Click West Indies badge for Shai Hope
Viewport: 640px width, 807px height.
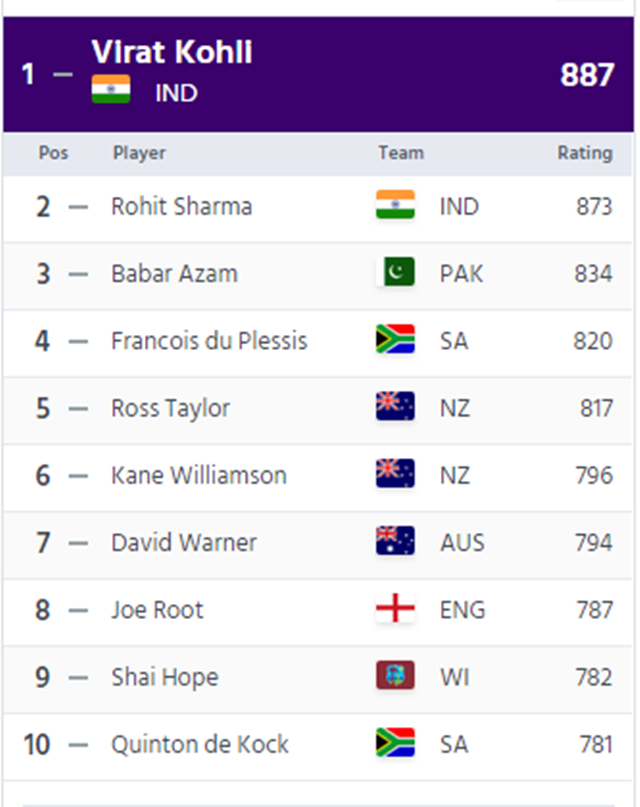395,675
